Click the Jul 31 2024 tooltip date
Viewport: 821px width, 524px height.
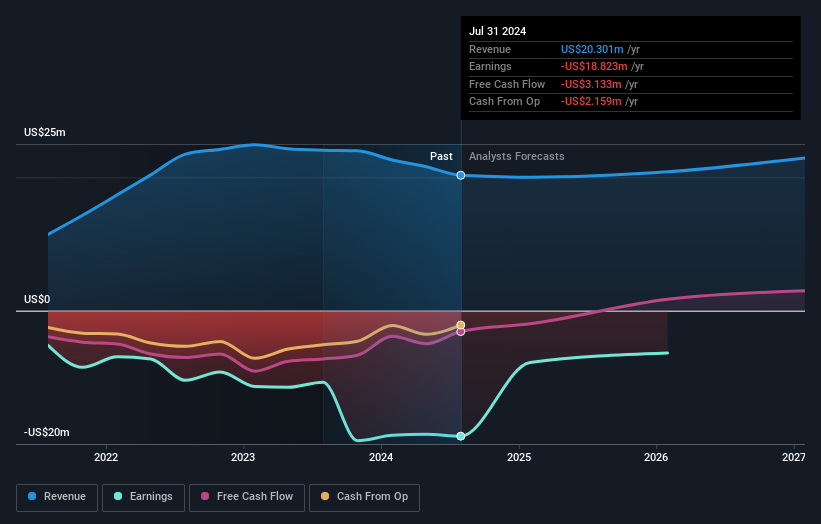click(497, 31)
